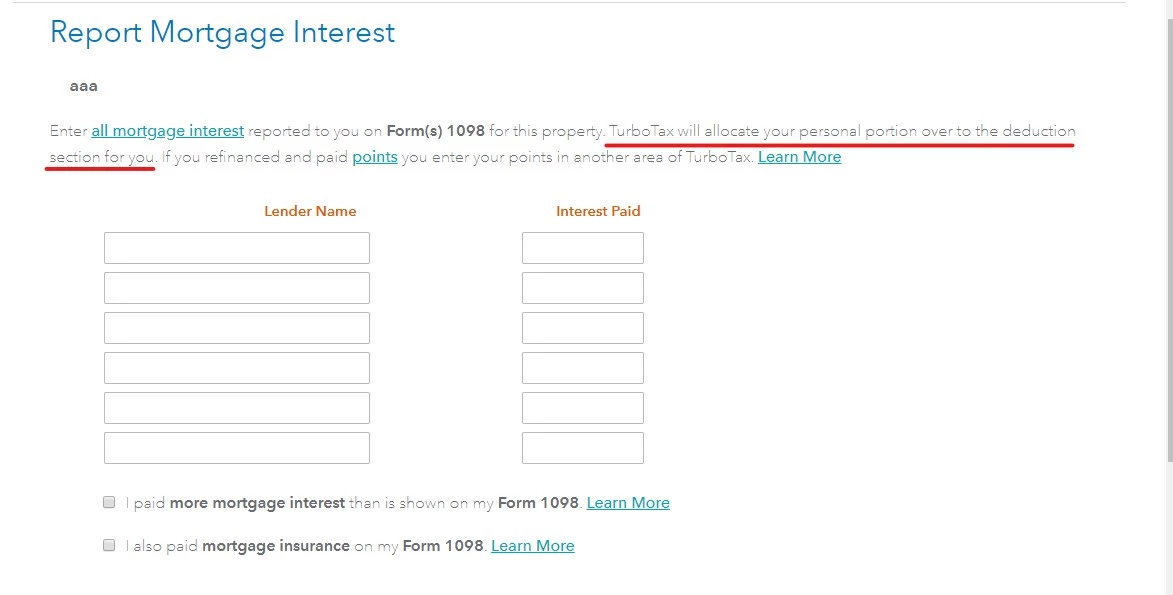This screenshot has height=595, width=1173.
Task: Open Learn More link after TurboTax points sentence
Action: coord(800,156)
